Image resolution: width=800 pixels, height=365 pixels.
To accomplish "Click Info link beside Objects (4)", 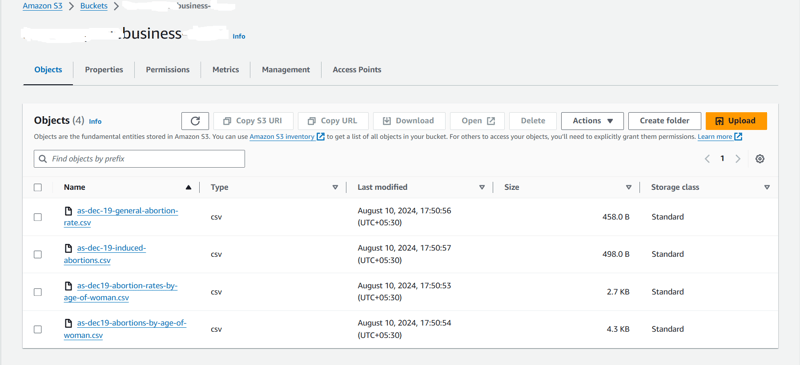I will (95, 121).
